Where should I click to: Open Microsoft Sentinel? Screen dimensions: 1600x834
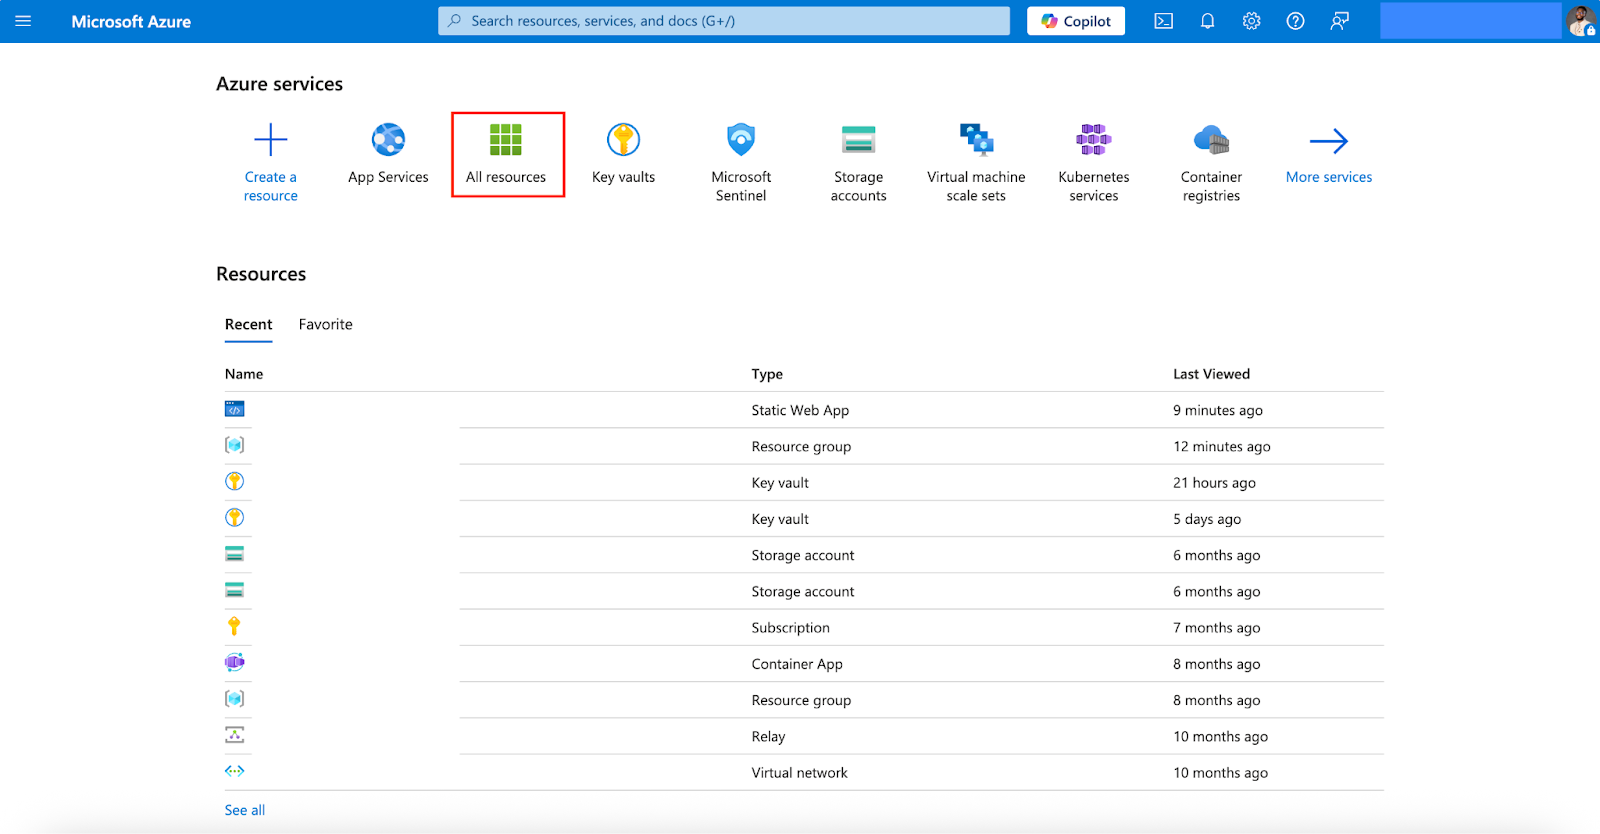(741, 162)
